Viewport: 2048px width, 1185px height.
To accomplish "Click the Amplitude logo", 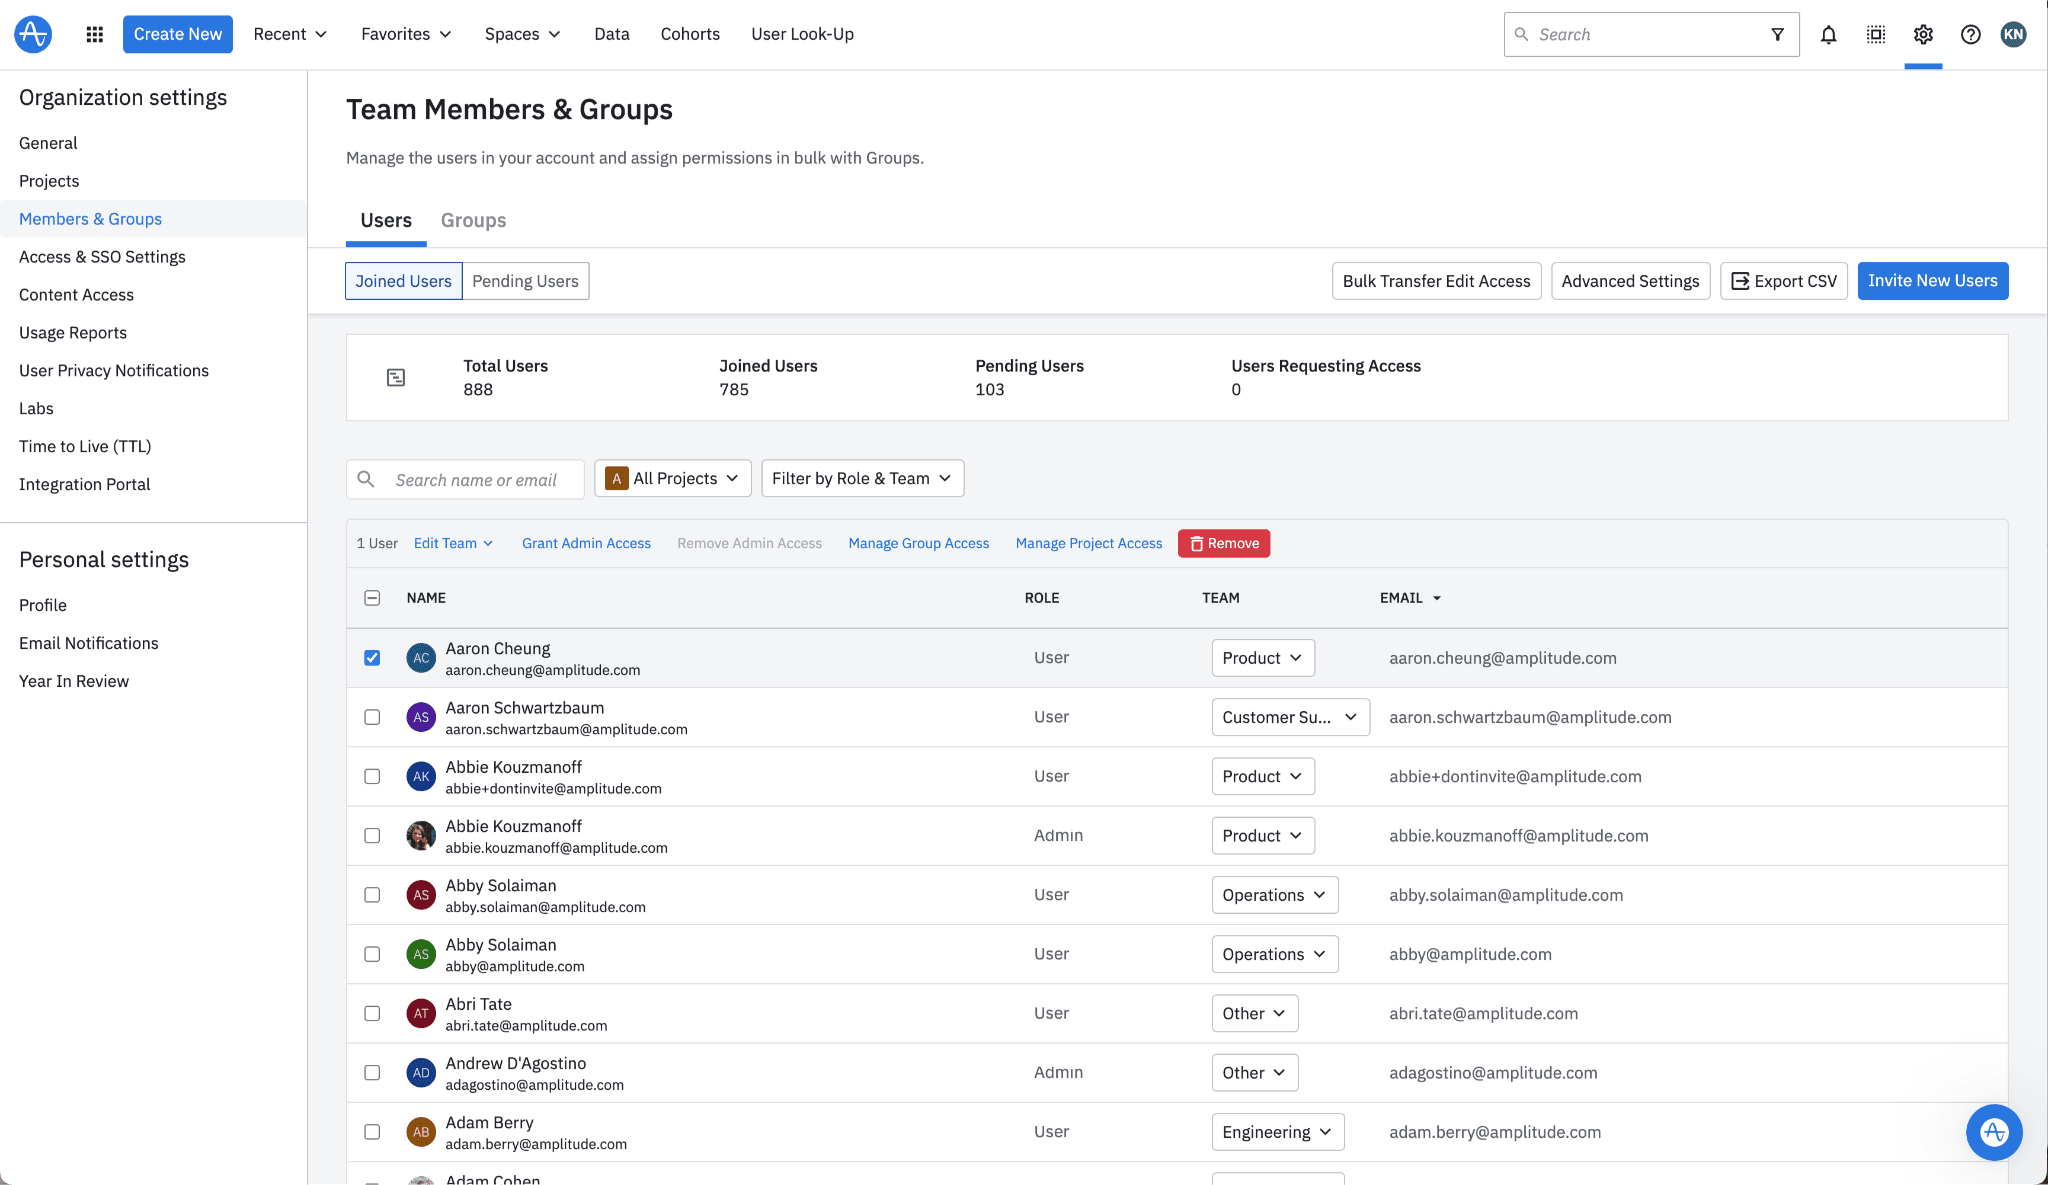I will [x=32, y=33].
